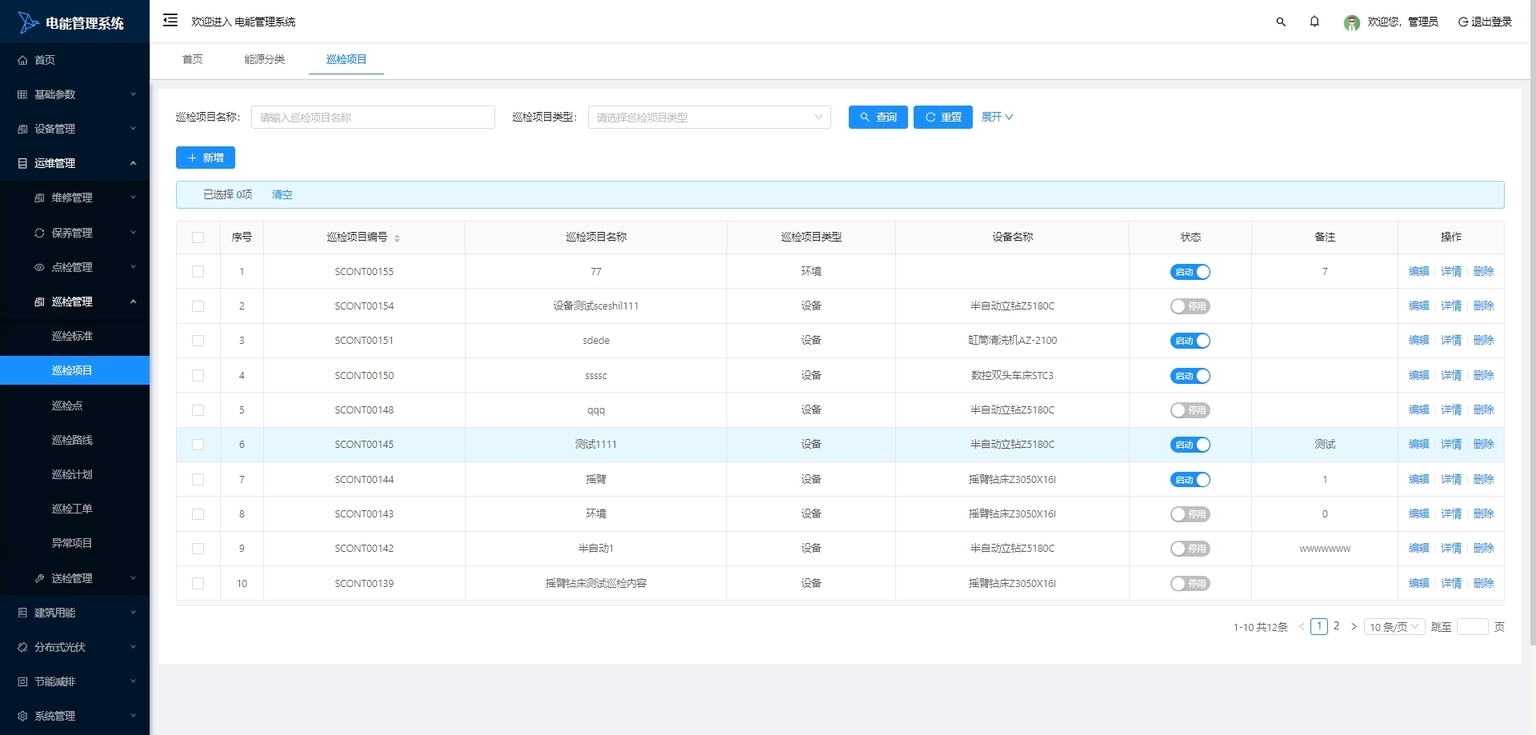
Task: Click the sort icon on 巡检项目编号 column
Action: [397, 238]
